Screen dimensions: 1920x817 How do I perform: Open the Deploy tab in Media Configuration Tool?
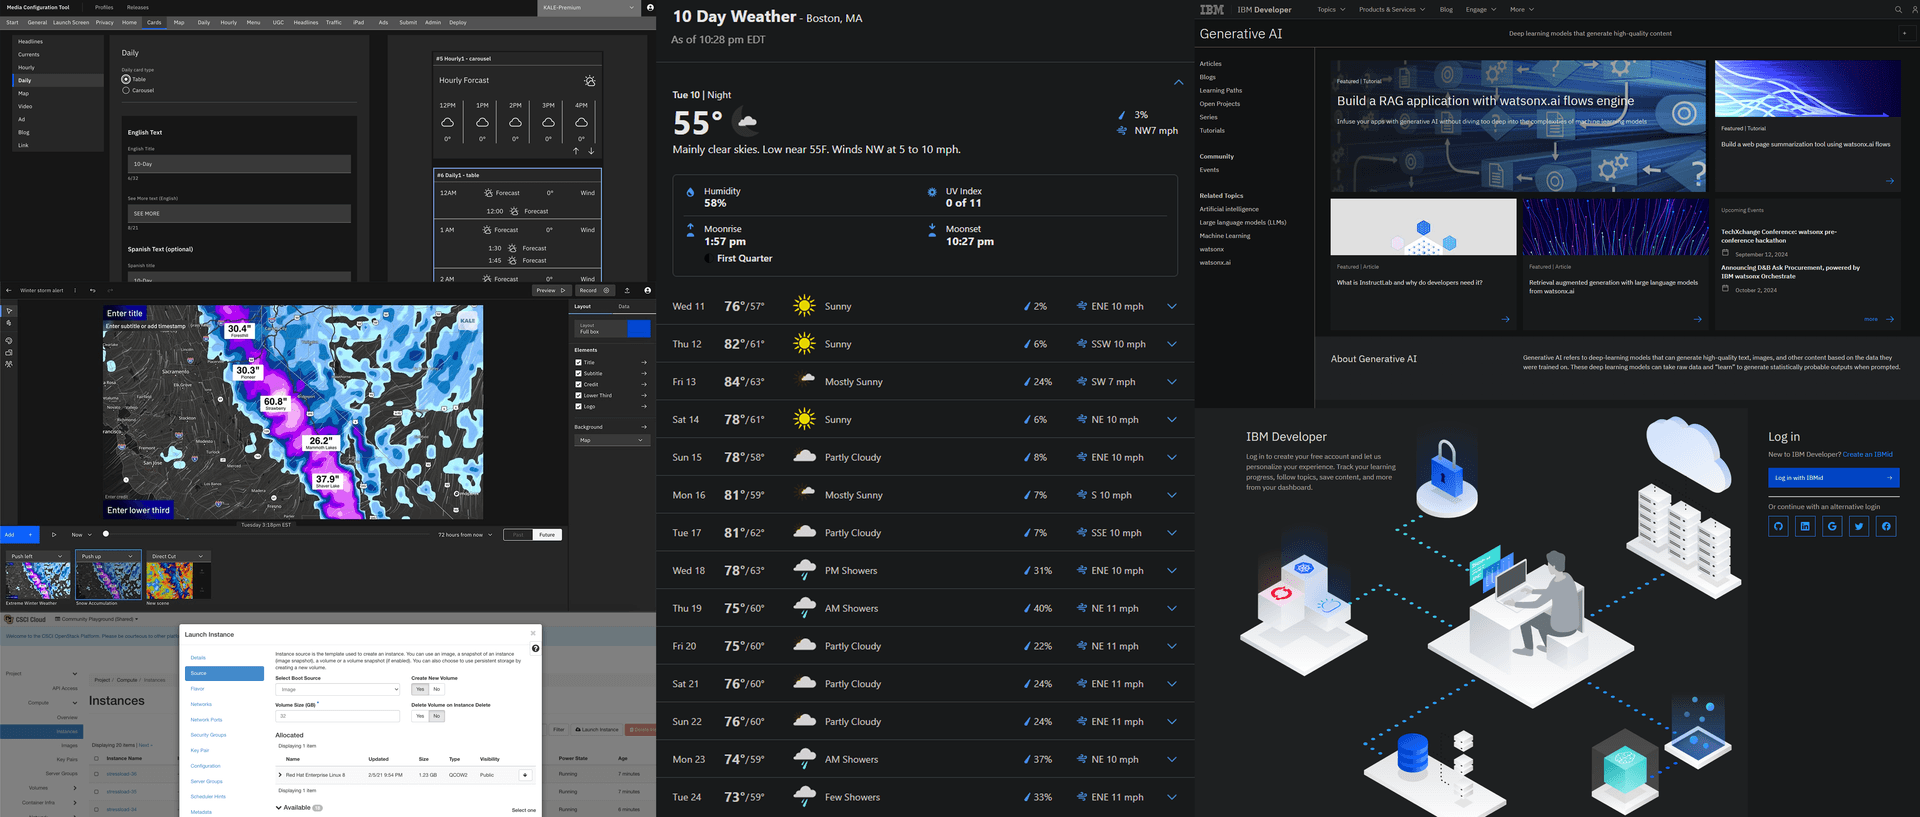click(x=458, y=22)
